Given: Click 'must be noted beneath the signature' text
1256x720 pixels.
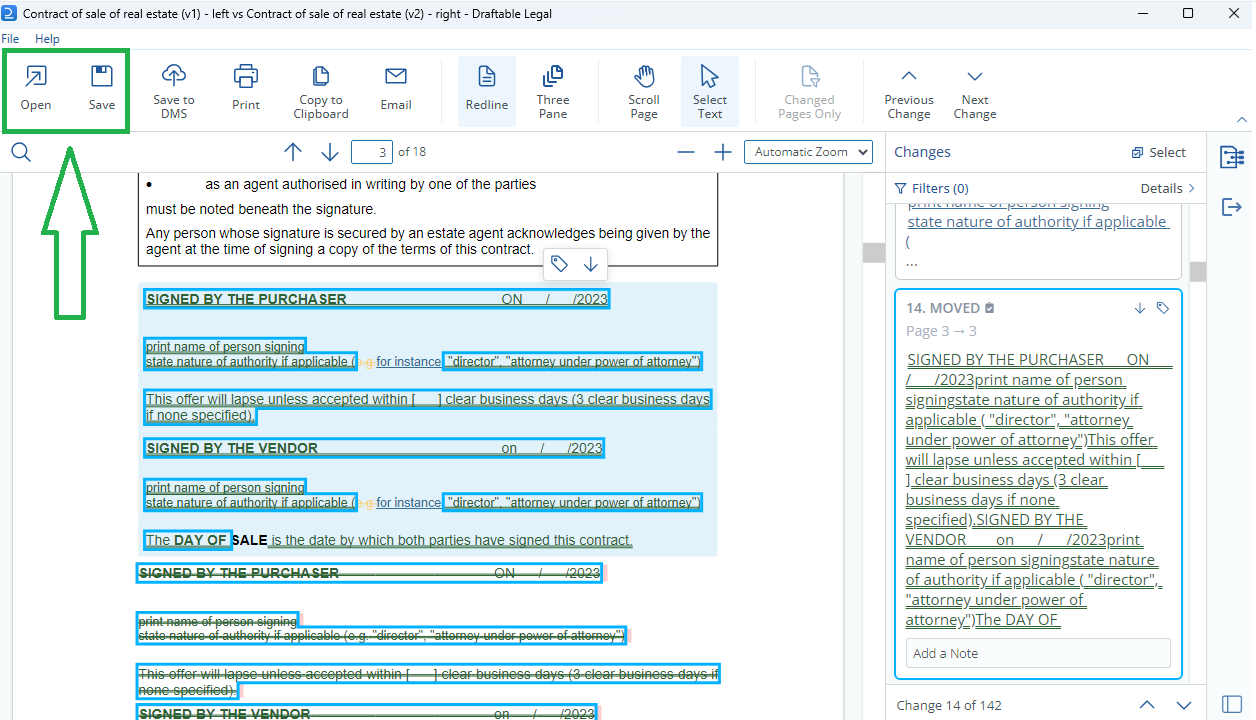Looking at the screenshot, I should [x=261, y=209].
